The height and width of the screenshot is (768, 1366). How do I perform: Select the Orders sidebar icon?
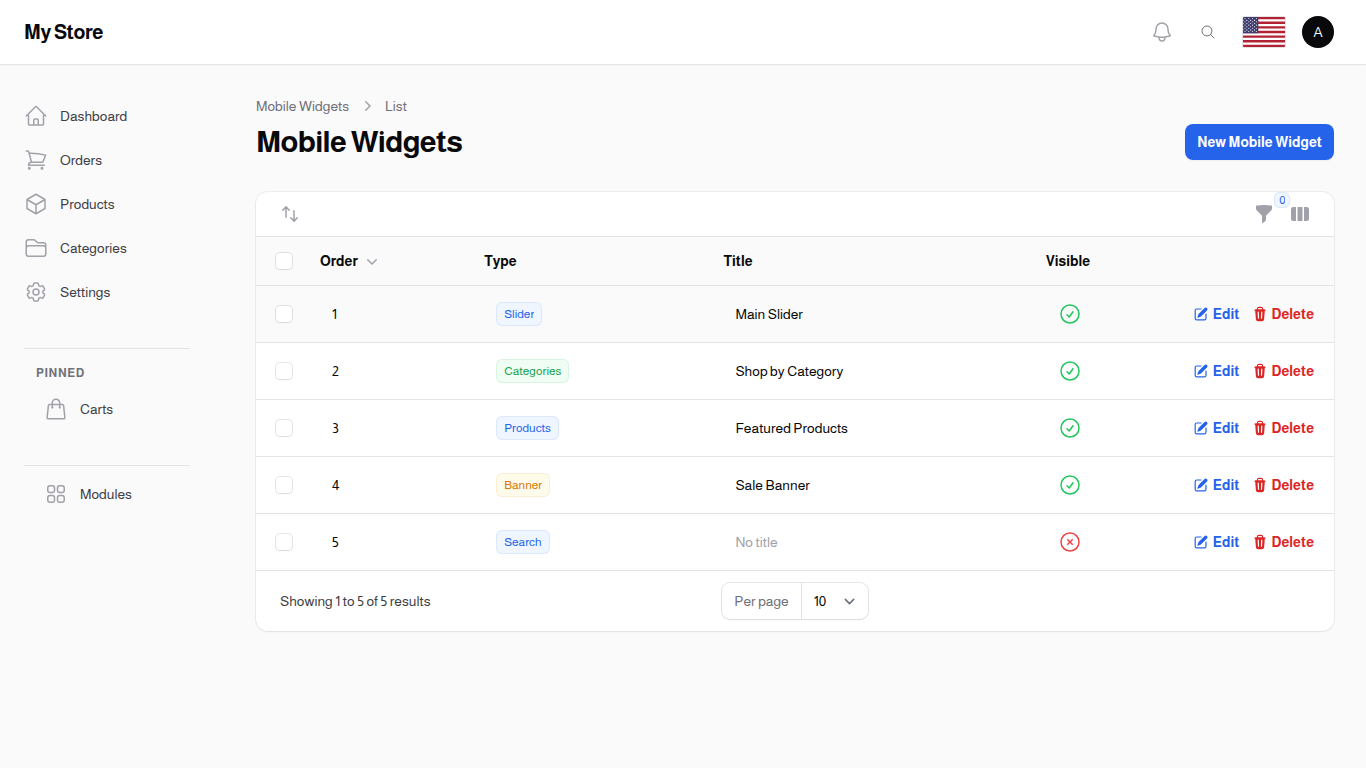pyautogui.click(x=36, y=160)
